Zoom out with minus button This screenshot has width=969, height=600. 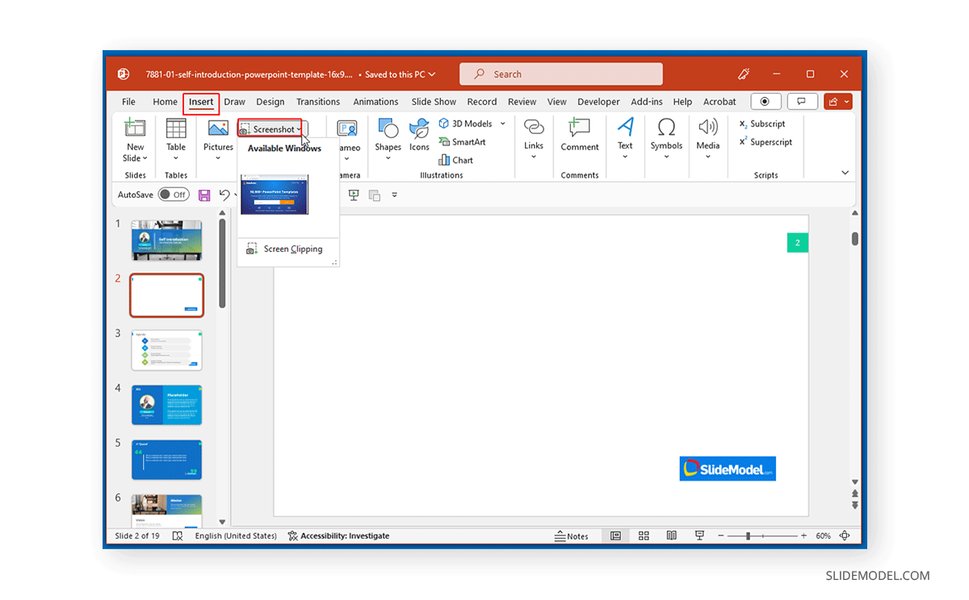[x=721, y=536]
